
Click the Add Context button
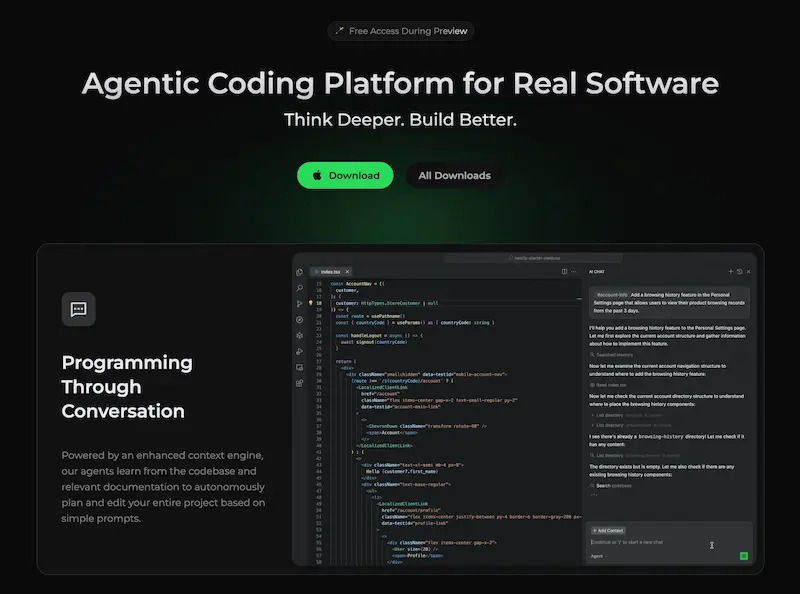(x=608, y=531)
